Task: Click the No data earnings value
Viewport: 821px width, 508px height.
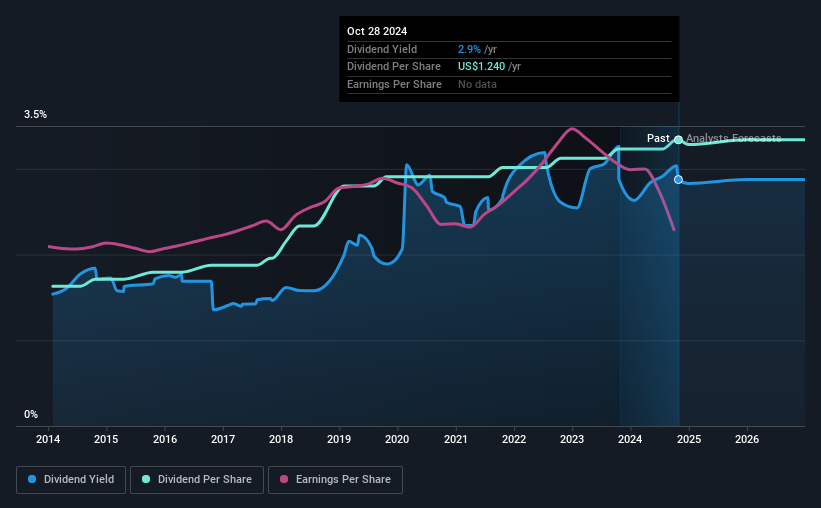Action: 477,84
